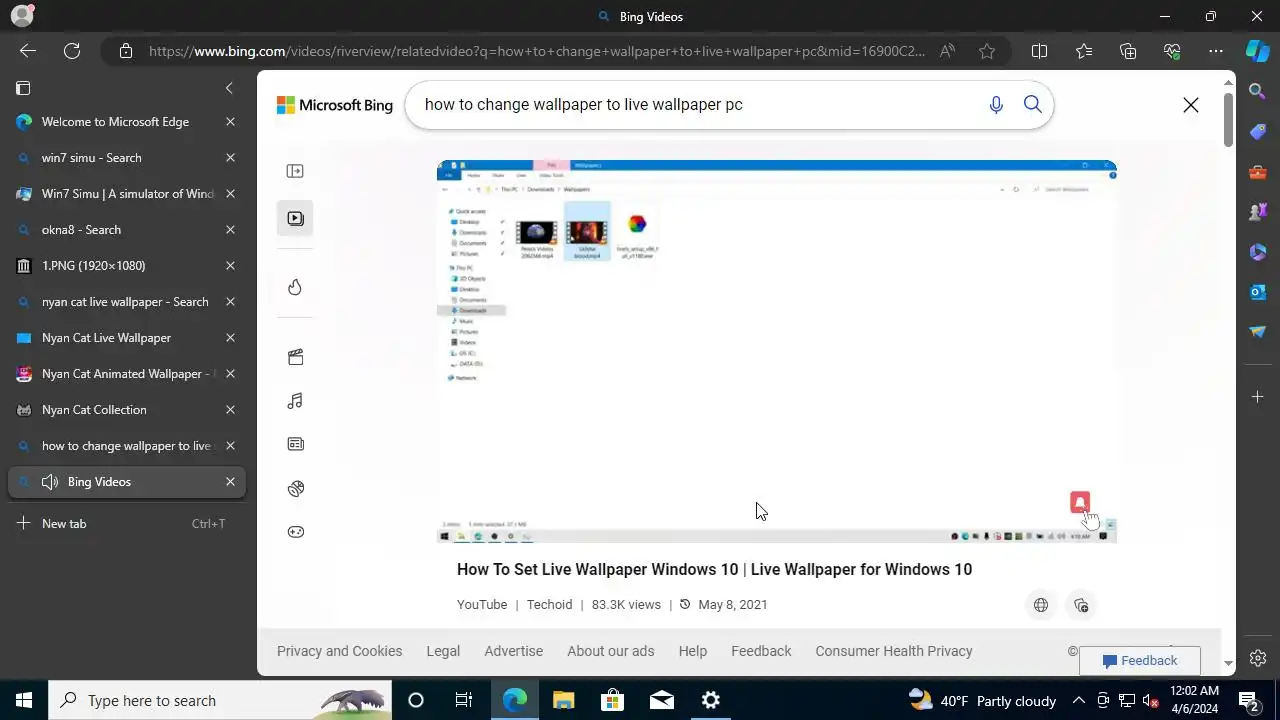The height and width of the screenshot is (720, 1280).
Task: Open Advertise footer link
Action: tap(513, 651)
